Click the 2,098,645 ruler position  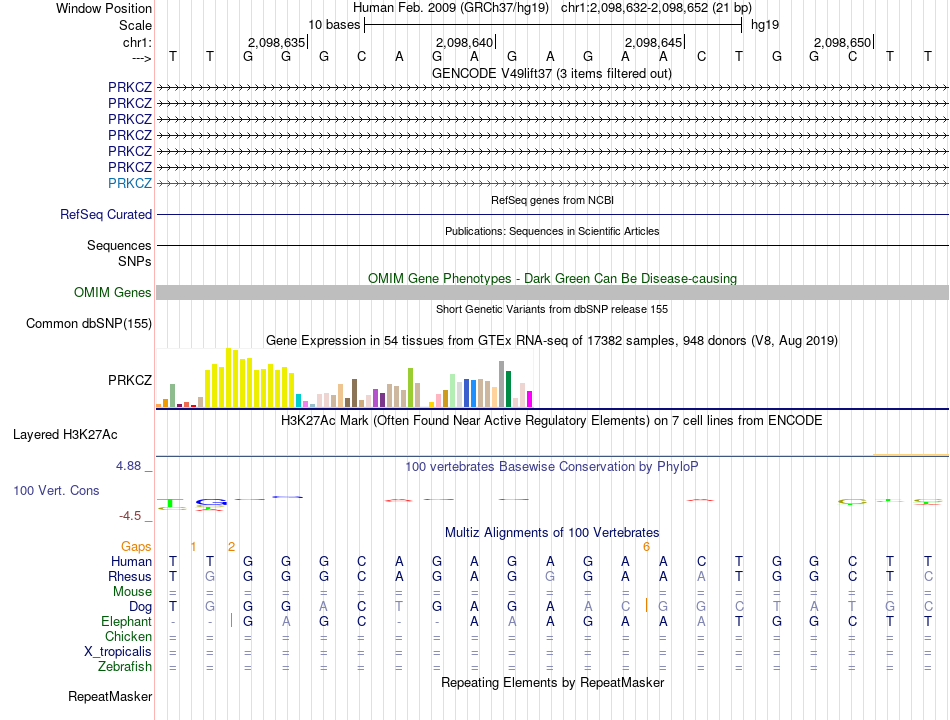point(653,42)
